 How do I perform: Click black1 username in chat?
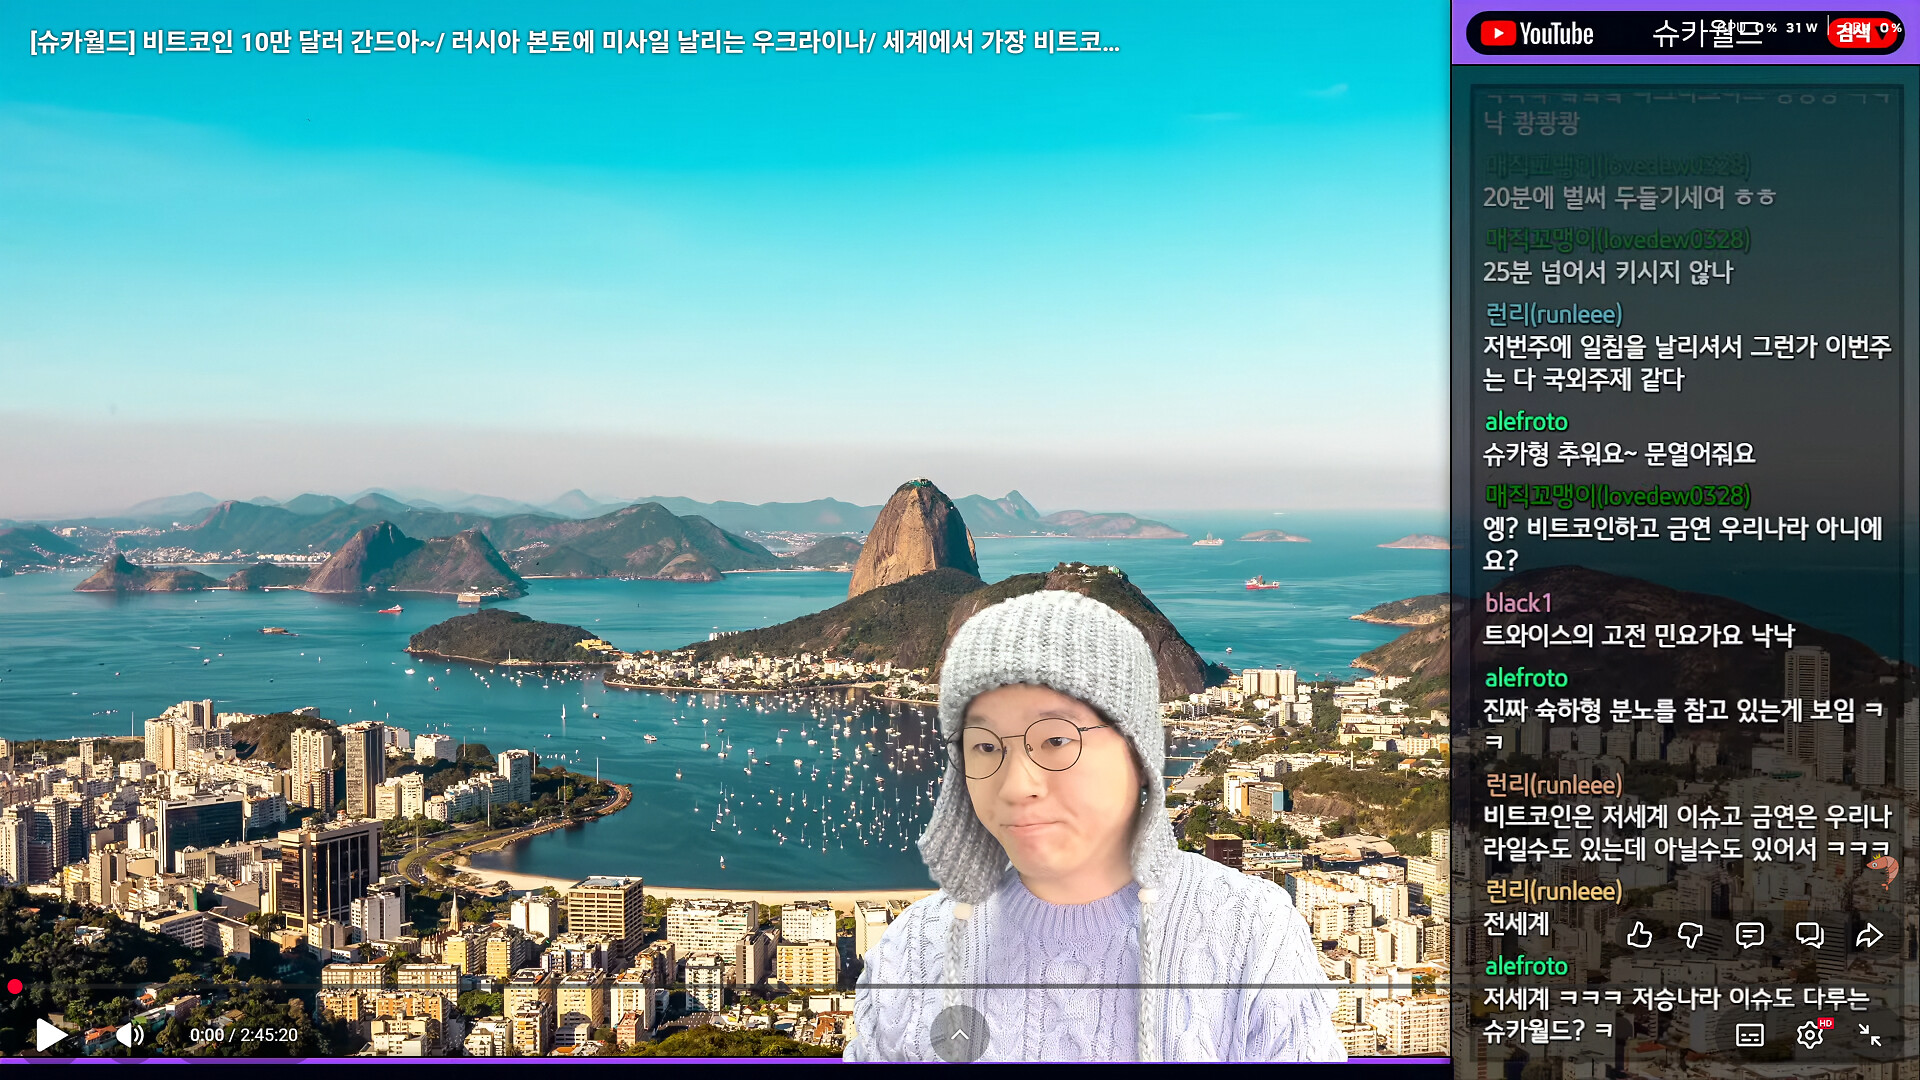[1518, 603]
